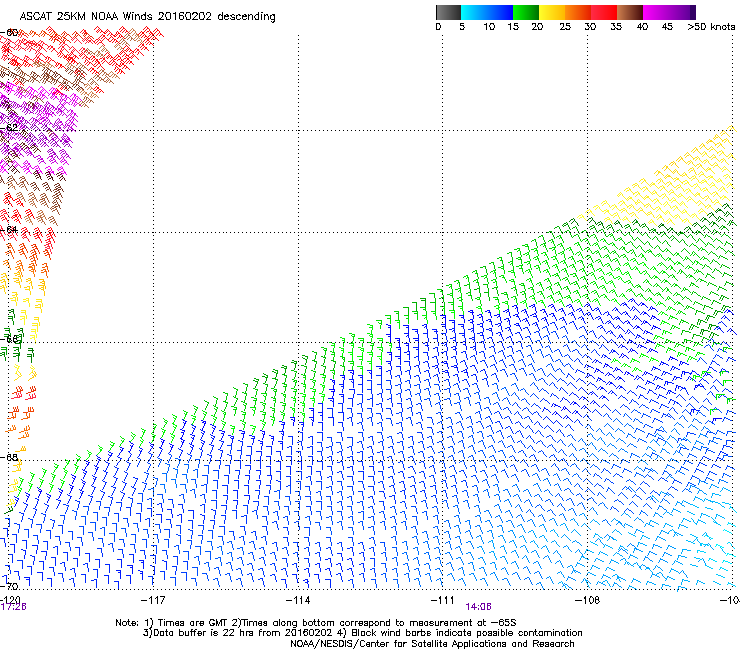Click the '-64' latitude axis label
The height and width of the screenshot is (650, 740).
click(9, 230)
